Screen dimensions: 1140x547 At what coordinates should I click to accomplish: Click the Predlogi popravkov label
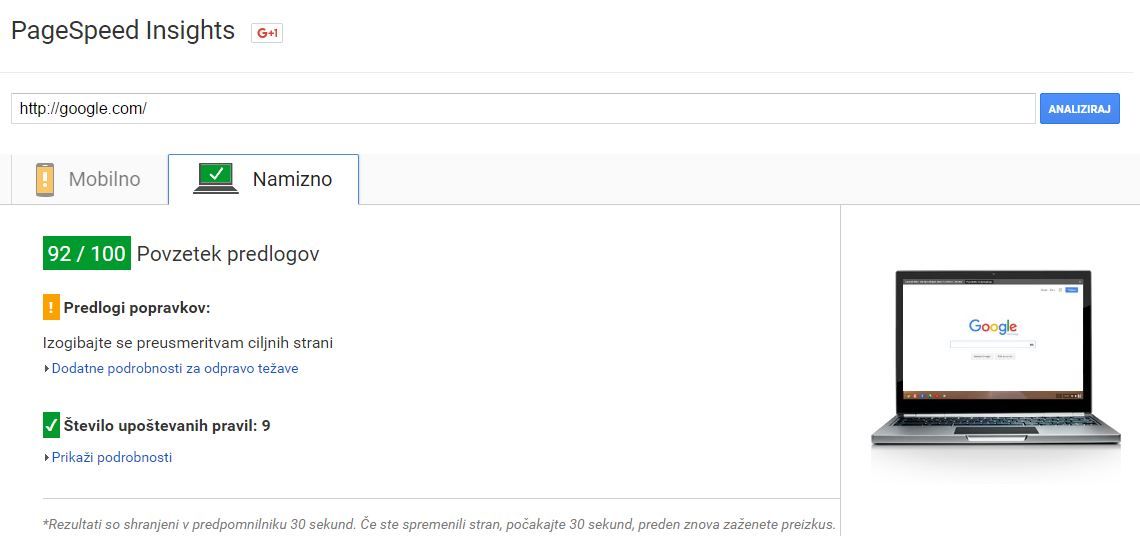coord(137,307)
